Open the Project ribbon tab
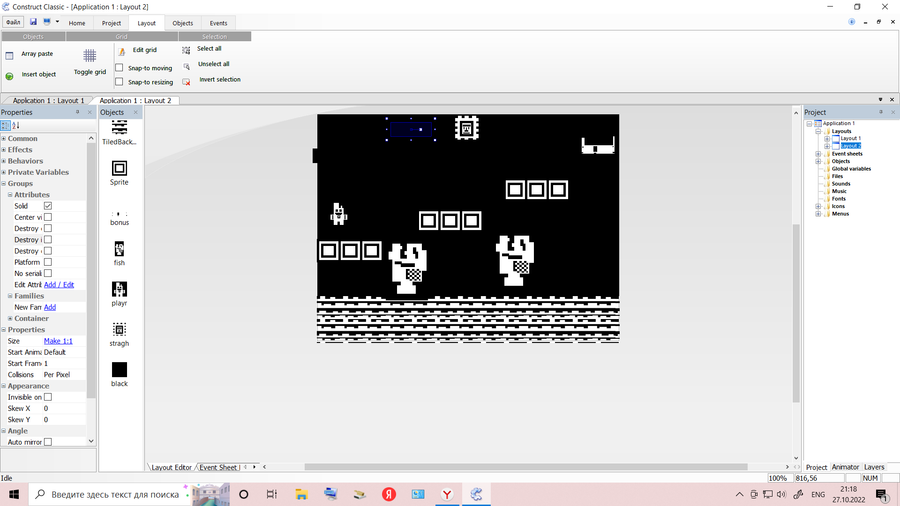Viewport: 900px width, 506px height. pos(111,23)
